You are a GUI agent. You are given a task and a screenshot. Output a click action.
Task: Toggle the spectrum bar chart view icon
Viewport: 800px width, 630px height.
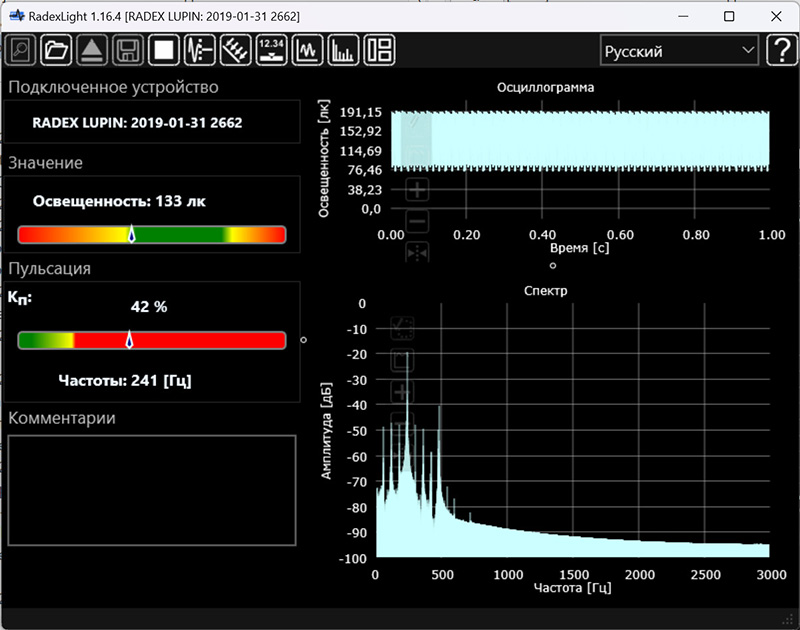click(x=343, y=50)
